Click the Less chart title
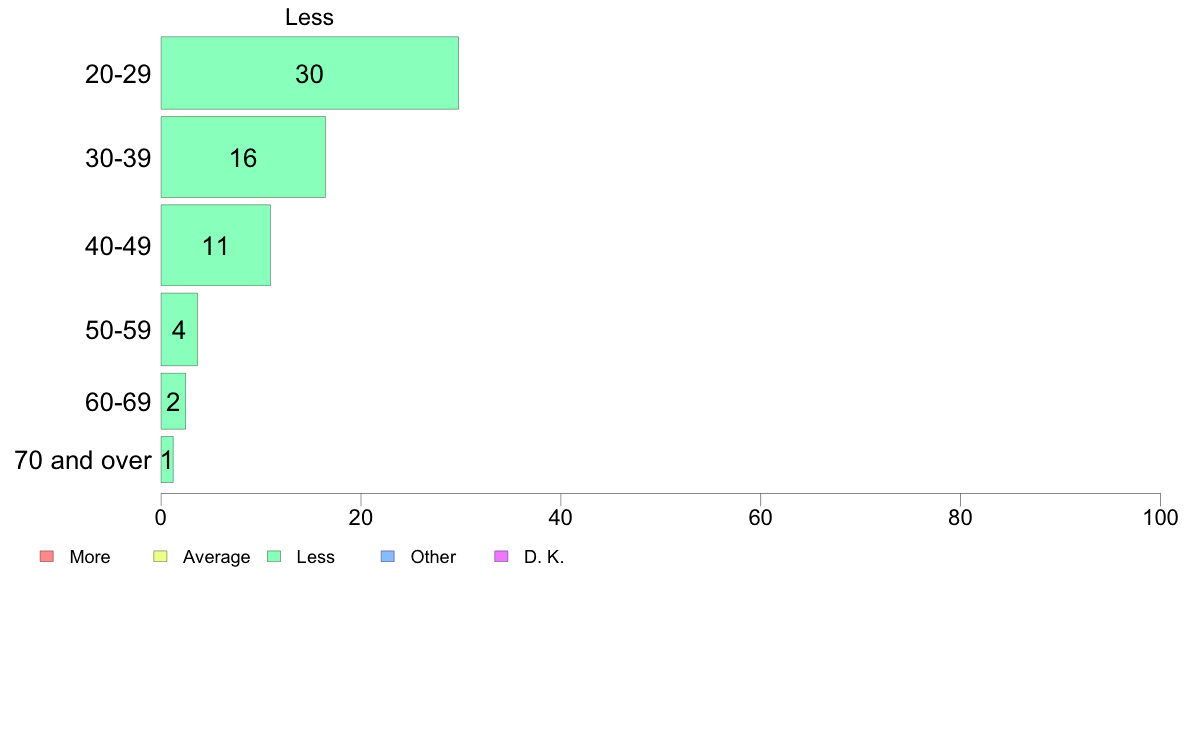 tap(309, 17)
